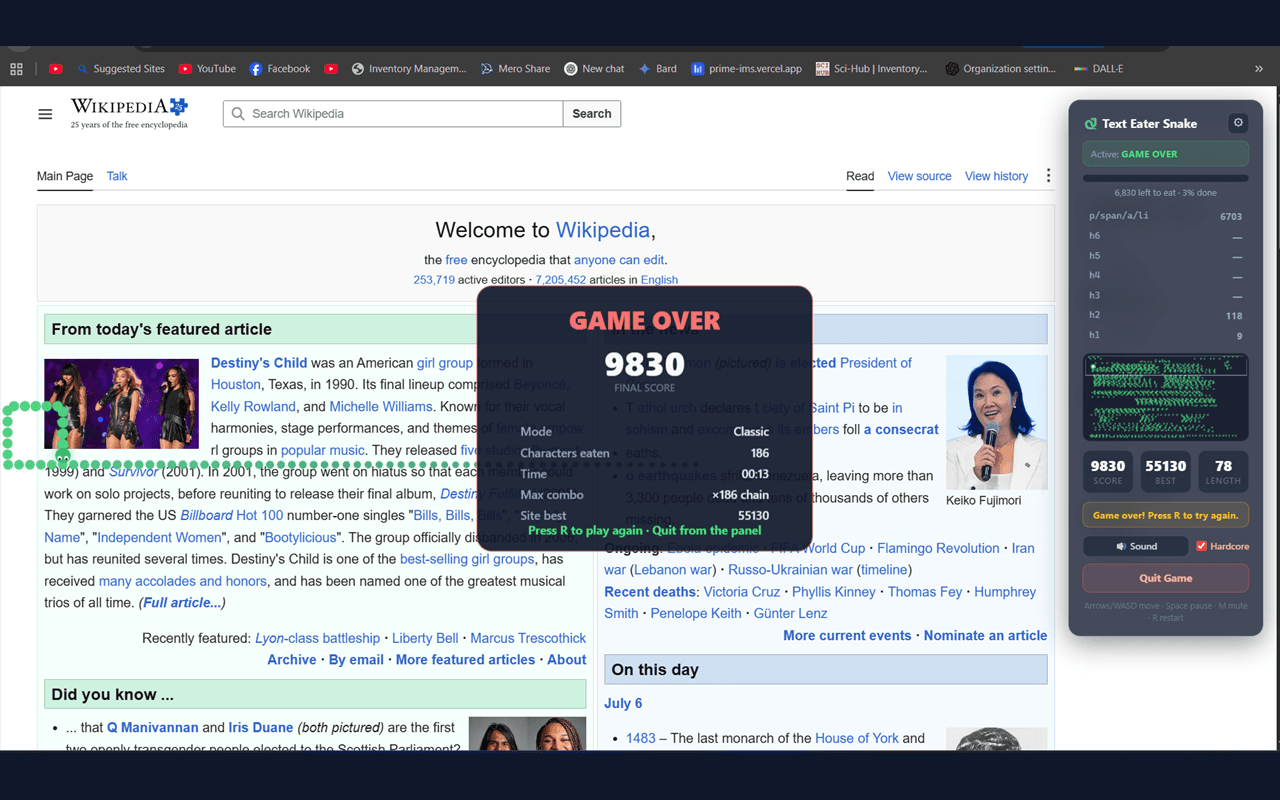Screen dimensions: 1280x800
Task: Open the Facebook bookmark
Action: click(x=280, y=69)
